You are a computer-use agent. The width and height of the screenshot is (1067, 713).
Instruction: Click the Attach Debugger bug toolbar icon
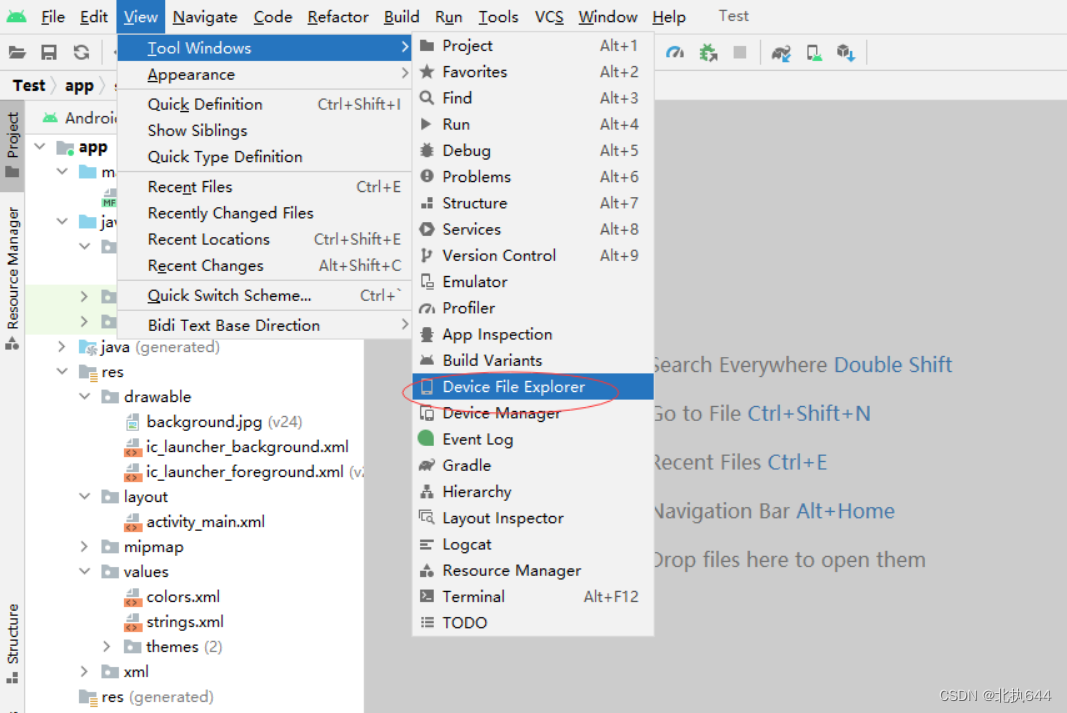coord(708,52)
